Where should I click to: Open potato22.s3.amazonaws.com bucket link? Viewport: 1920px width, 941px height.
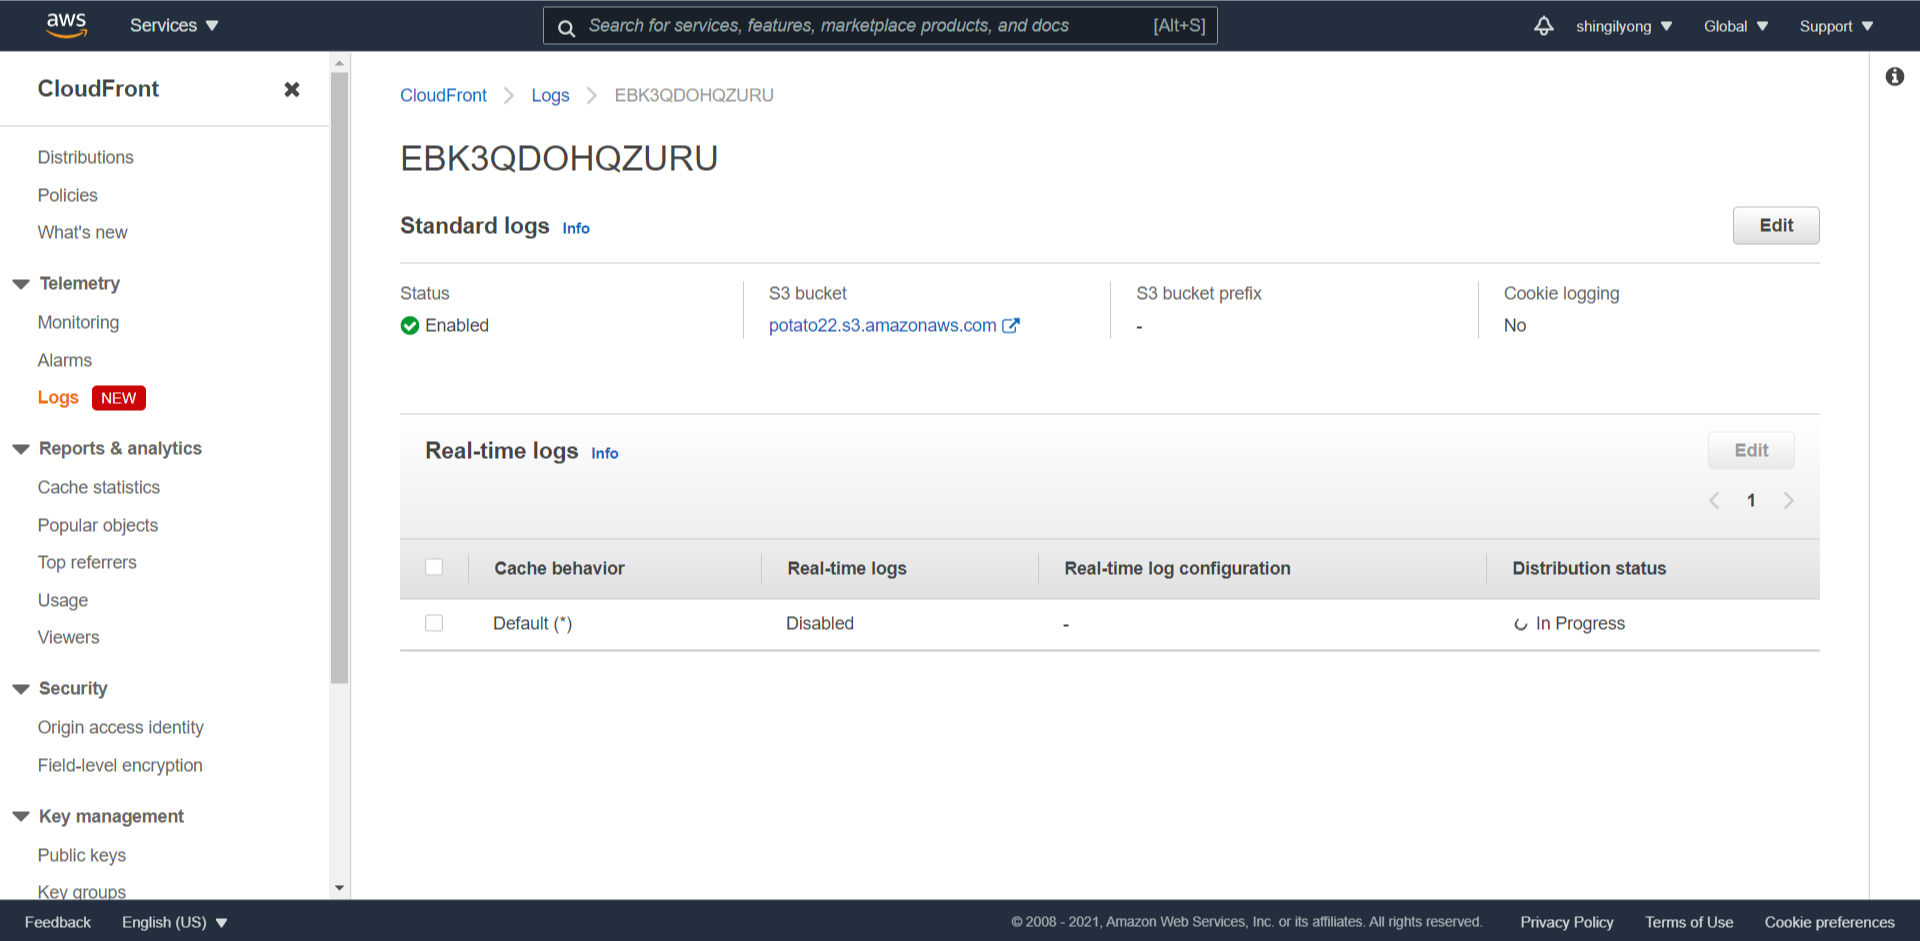pyautogui.click(x=882, y=325)
